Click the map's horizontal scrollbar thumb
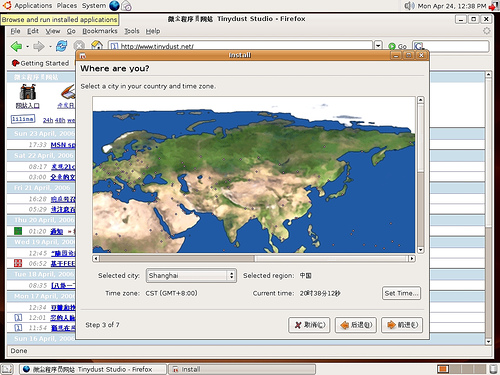 (177, 258)
